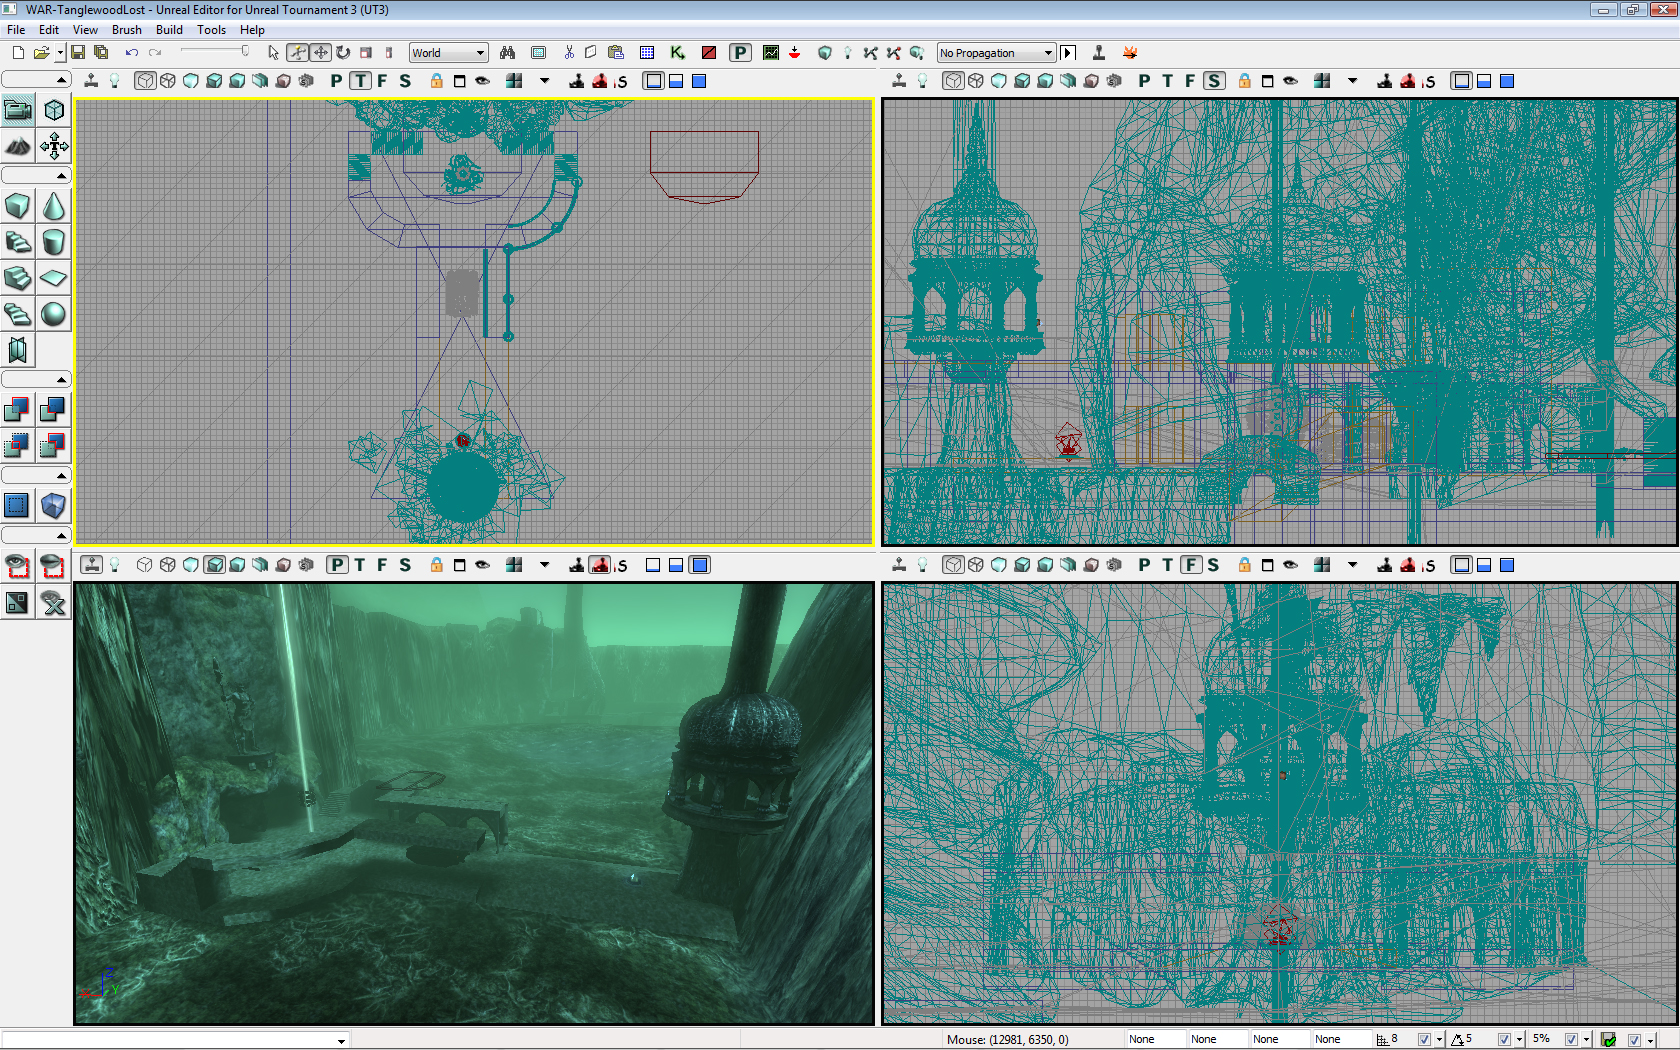The image size is (1680, 1050).
Task: Toggle rotation grid snapping checkbox
Action: coord(1504,1040)
